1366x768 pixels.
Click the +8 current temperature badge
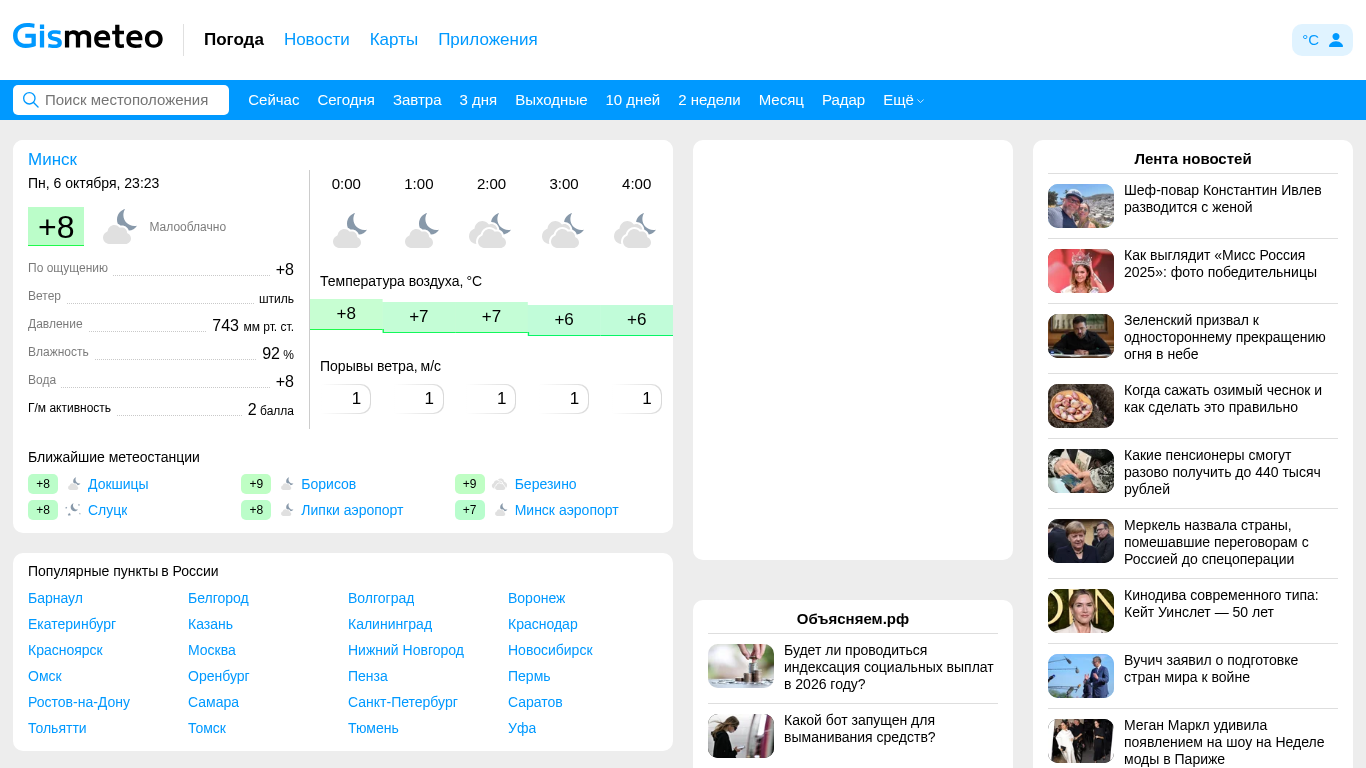coord(56,226)
